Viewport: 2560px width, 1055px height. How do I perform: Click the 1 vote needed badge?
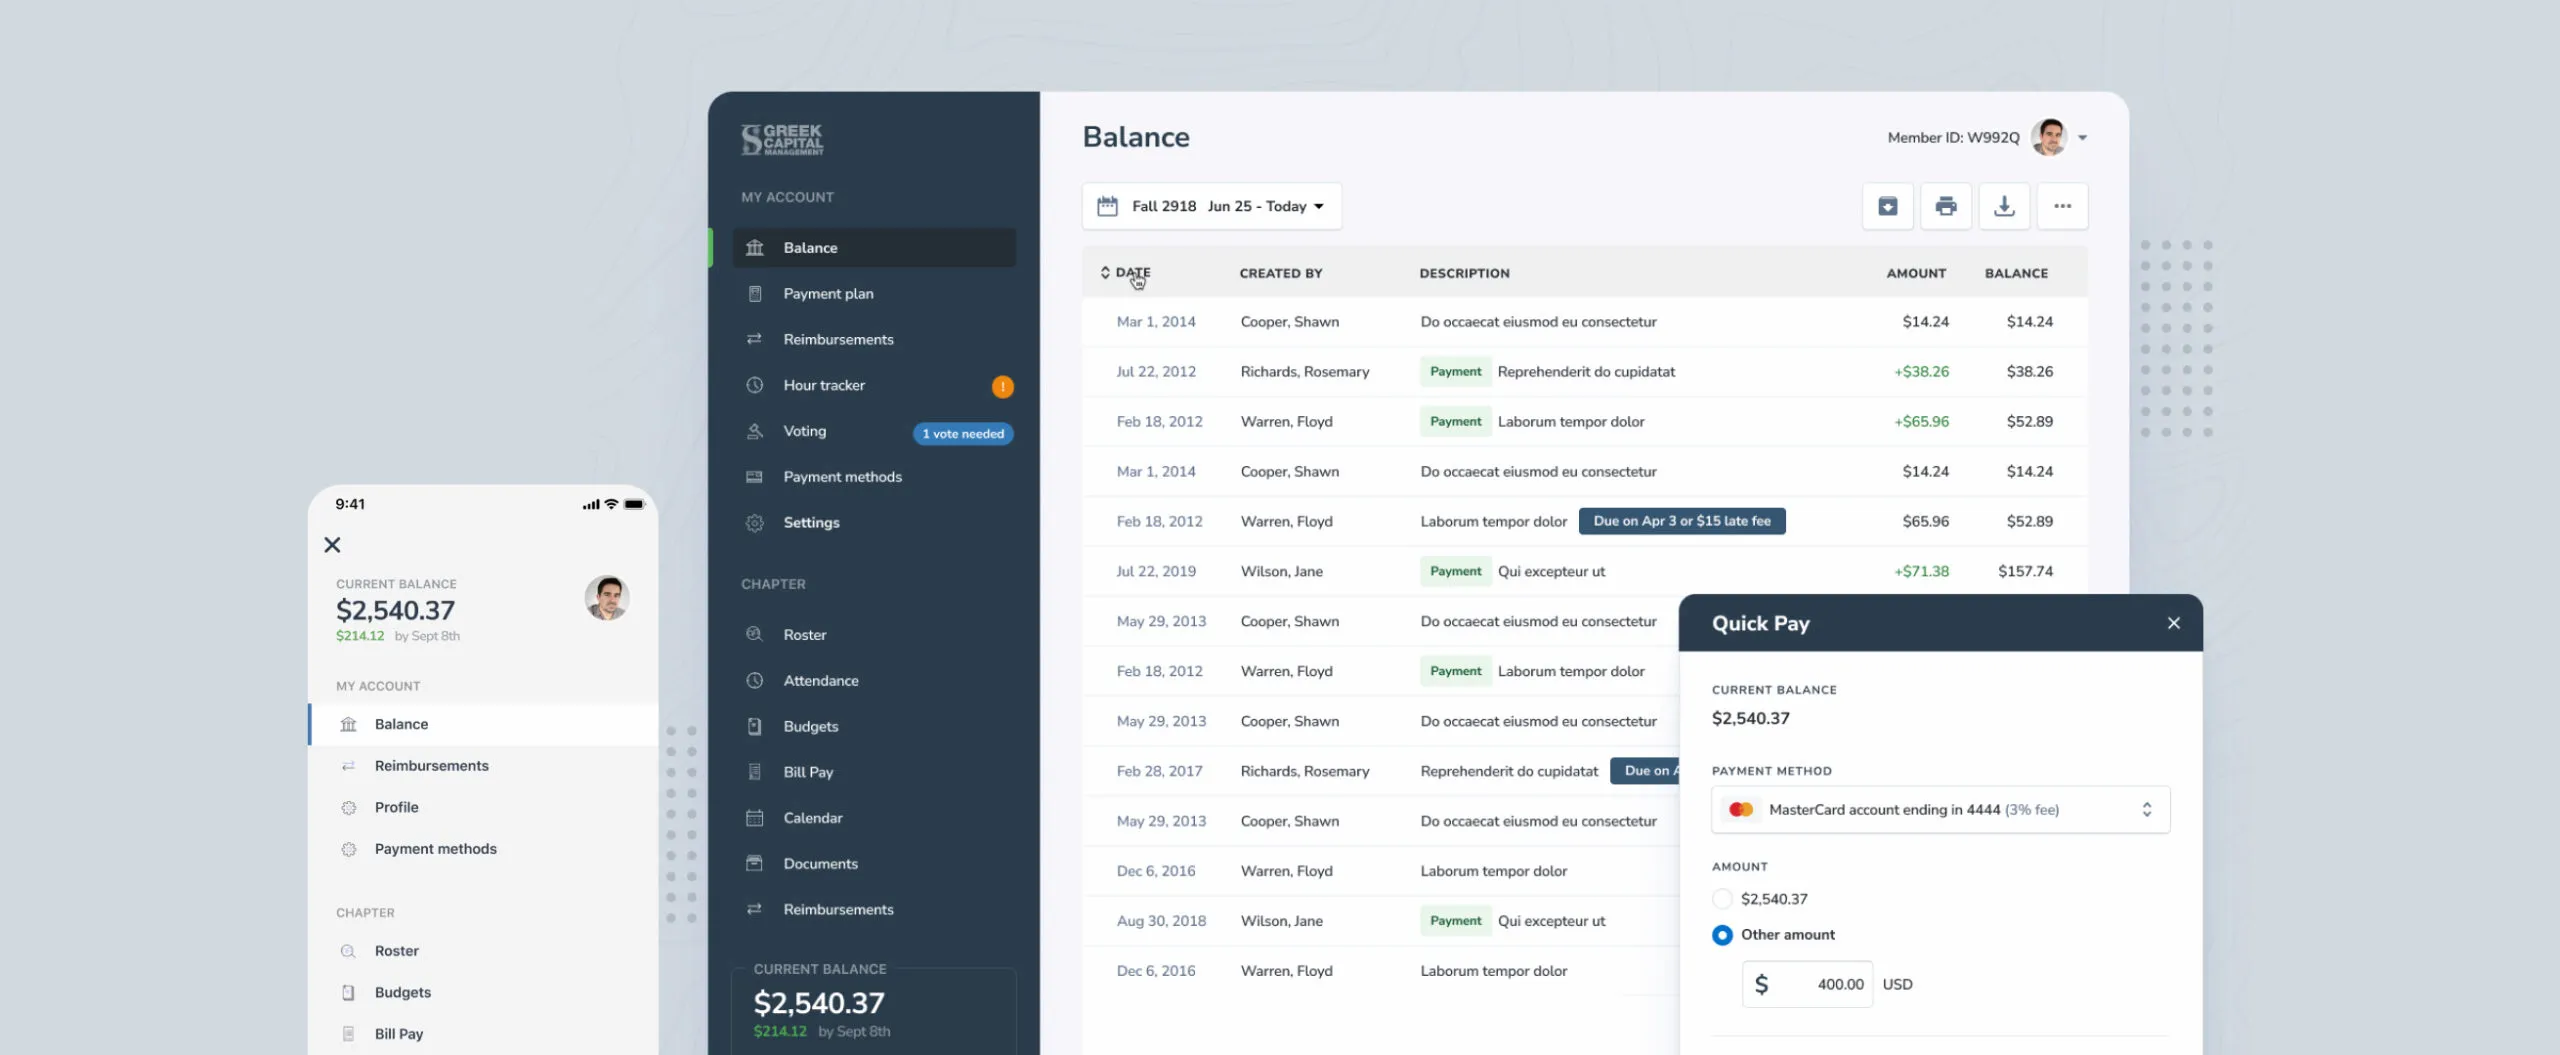[x=962, y=433]
